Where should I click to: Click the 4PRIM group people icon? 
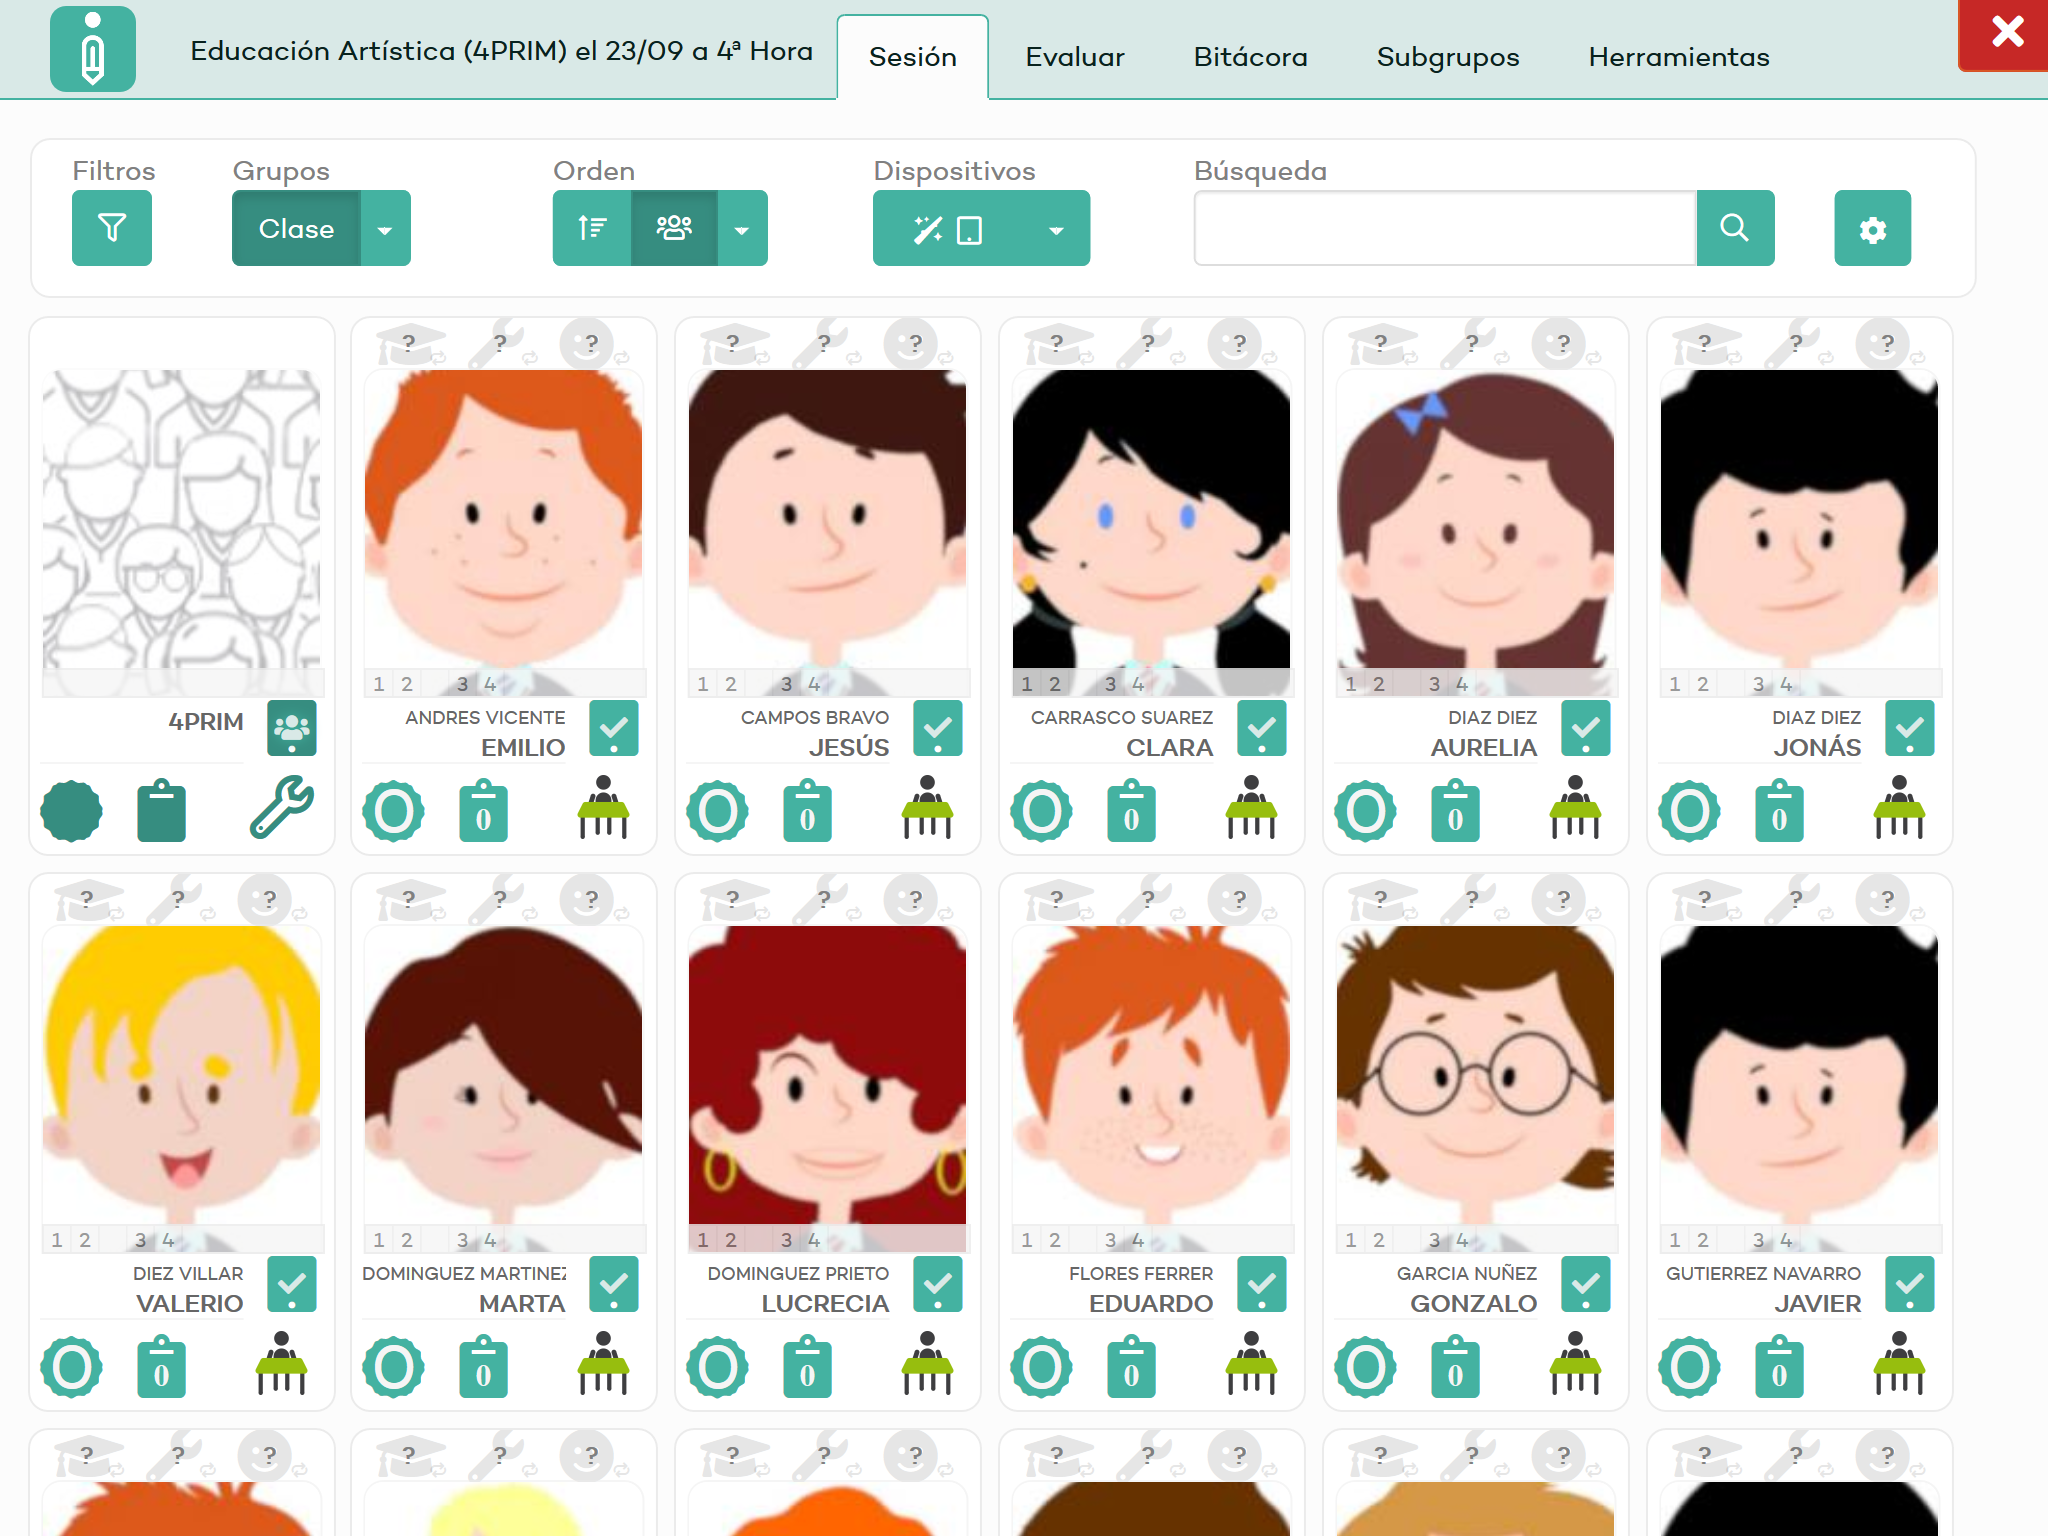pyautogui.click(x=292, y=728)
